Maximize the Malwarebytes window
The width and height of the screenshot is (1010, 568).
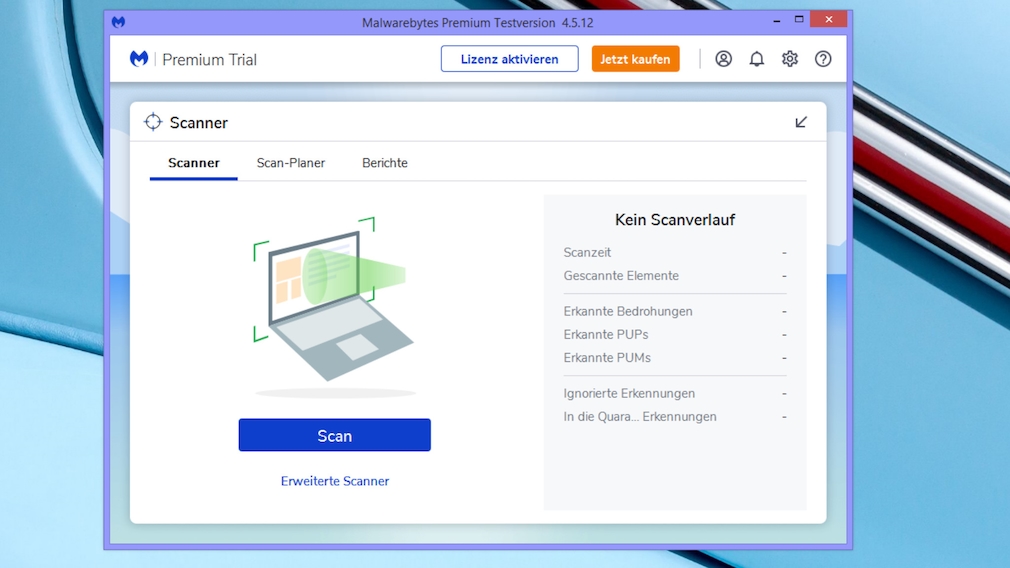799,19
